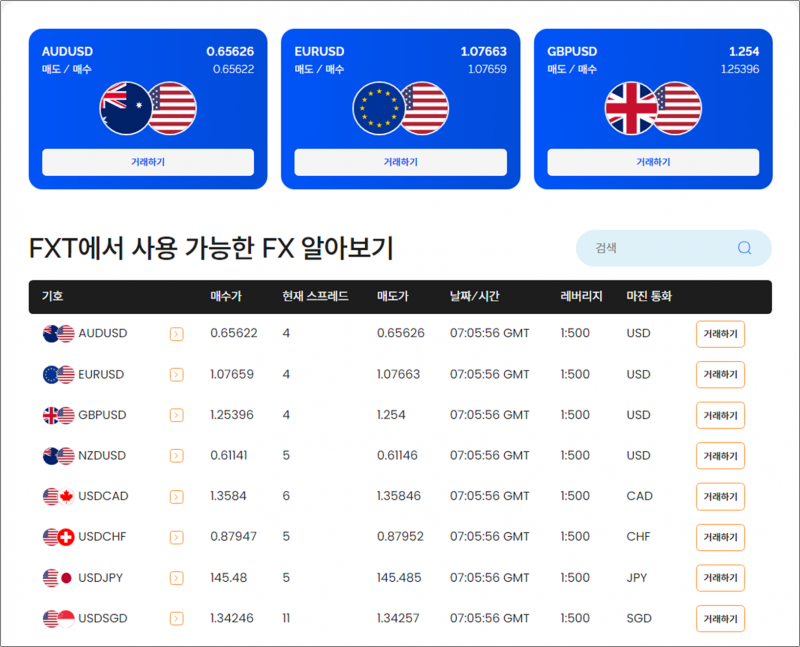The image size is (800, 647).
Task: Click the USDJPY bid price 145.48
Action: point(229,578)
